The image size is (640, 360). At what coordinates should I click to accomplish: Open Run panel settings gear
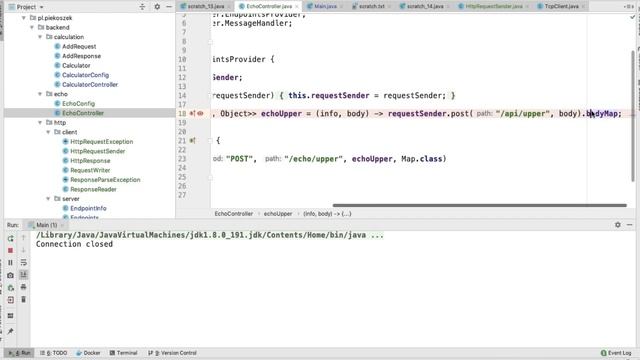(x=618, y=224)
